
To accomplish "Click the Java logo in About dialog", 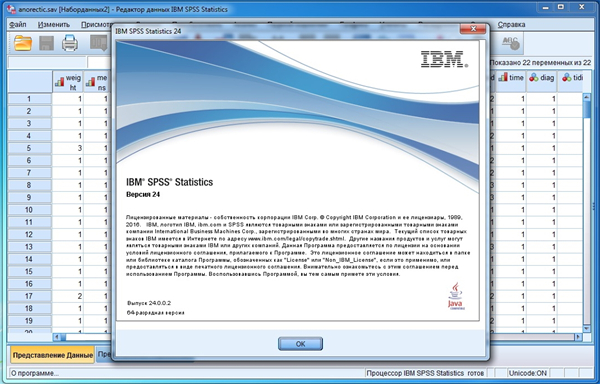I will (455, 296).
